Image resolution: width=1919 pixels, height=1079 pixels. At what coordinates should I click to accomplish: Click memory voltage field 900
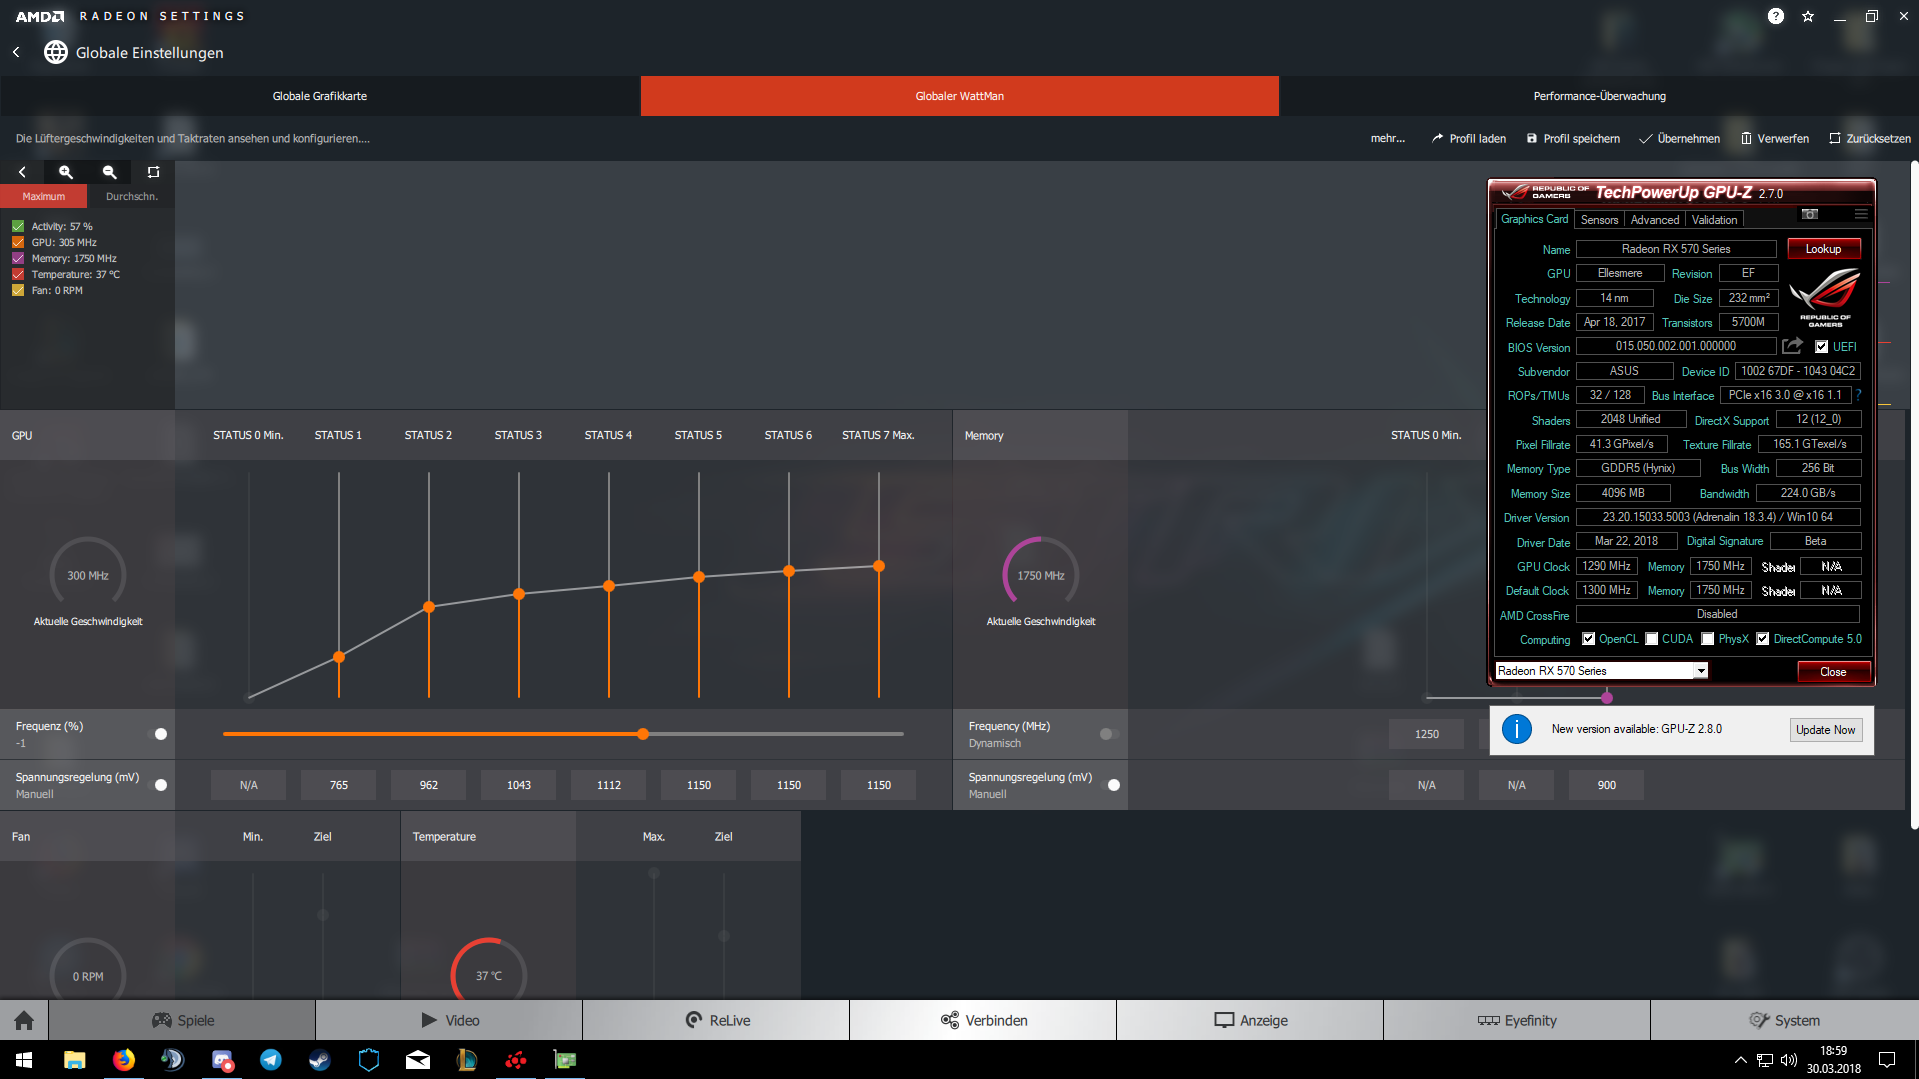[1607, 785]
